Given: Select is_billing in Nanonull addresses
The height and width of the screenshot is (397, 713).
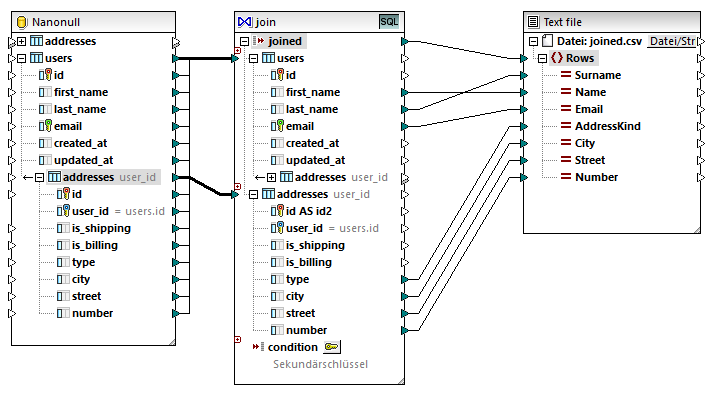Looking at the screenshot, I should click(95, 245).
